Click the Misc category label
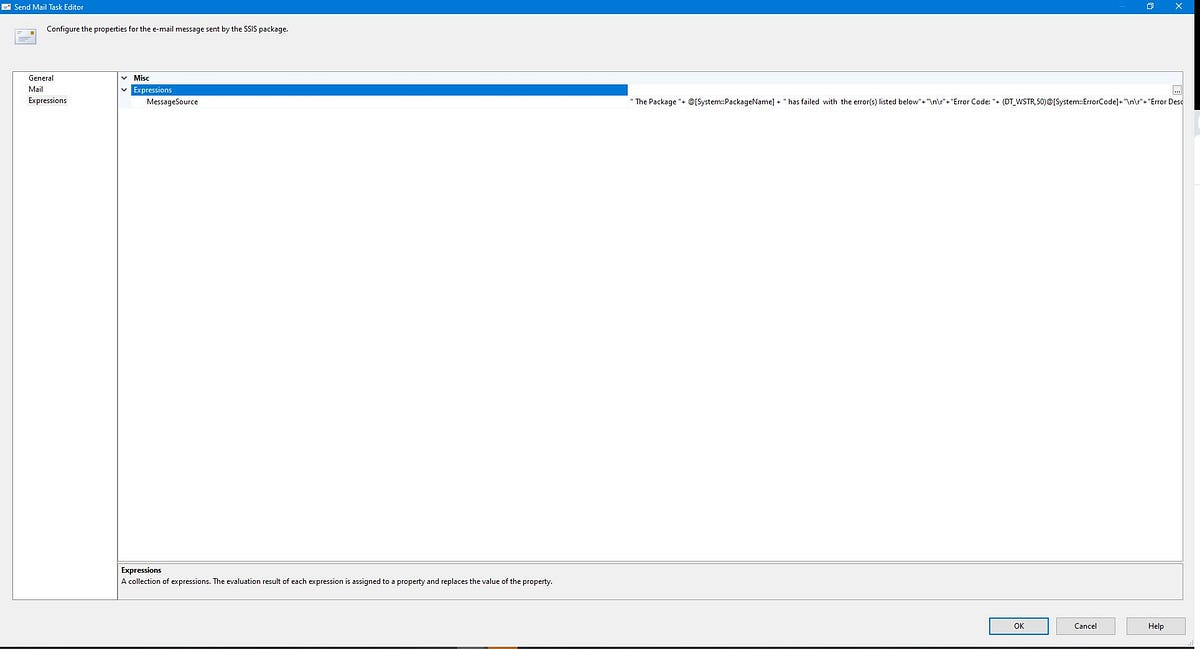The width and height of the screenshot is (1200, 649). tap(139, 77)
